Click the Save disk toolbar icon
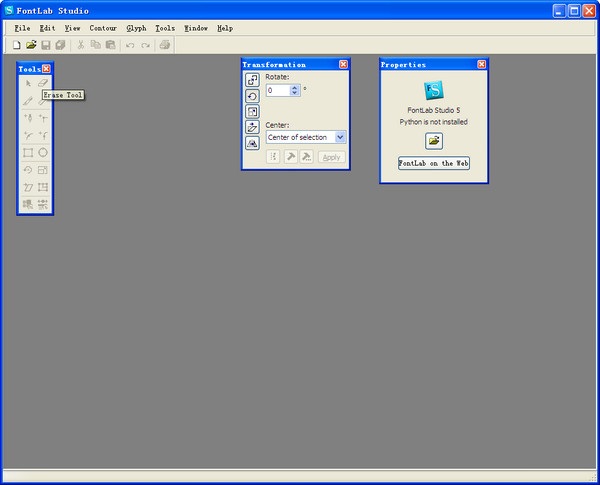Screen dimensions: 600x485 coord(46,45)
